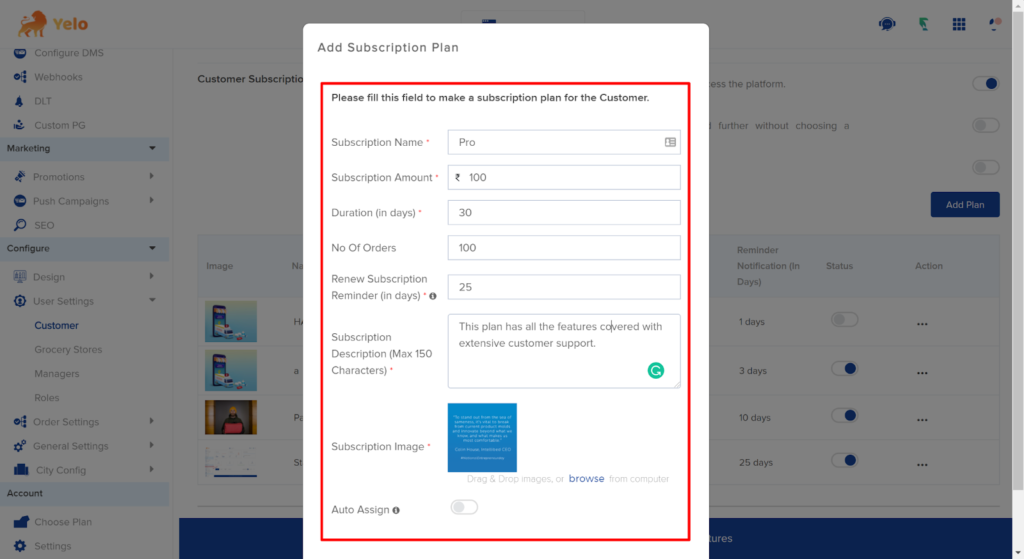Image resolution: width=1024 pixels, height=559 pixels.
Task: Toggle the third disabled switch above Add Plan
Action: (985, 167)
